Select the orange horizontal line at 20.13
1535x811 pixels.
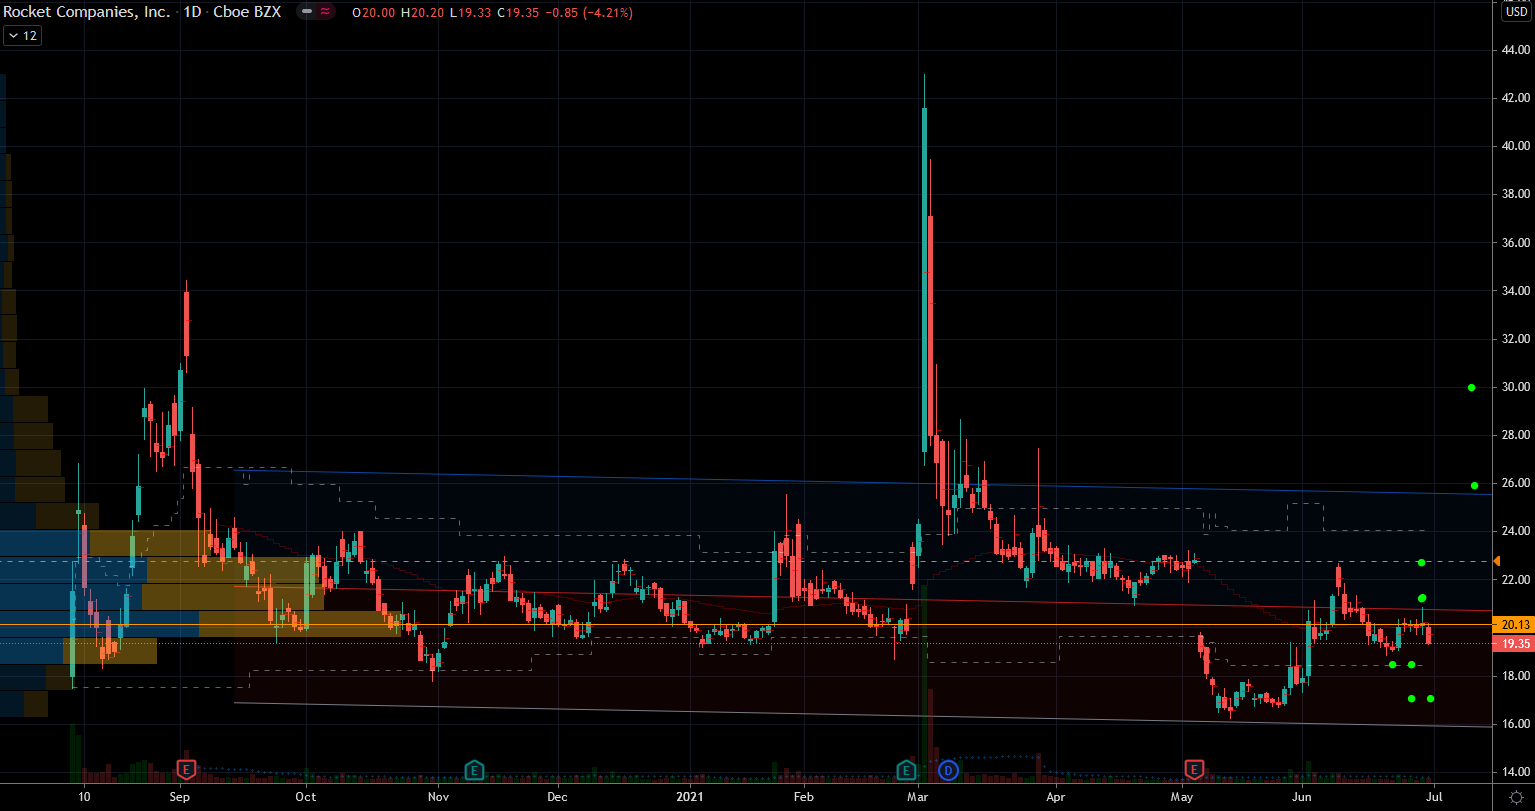[748, 625]
